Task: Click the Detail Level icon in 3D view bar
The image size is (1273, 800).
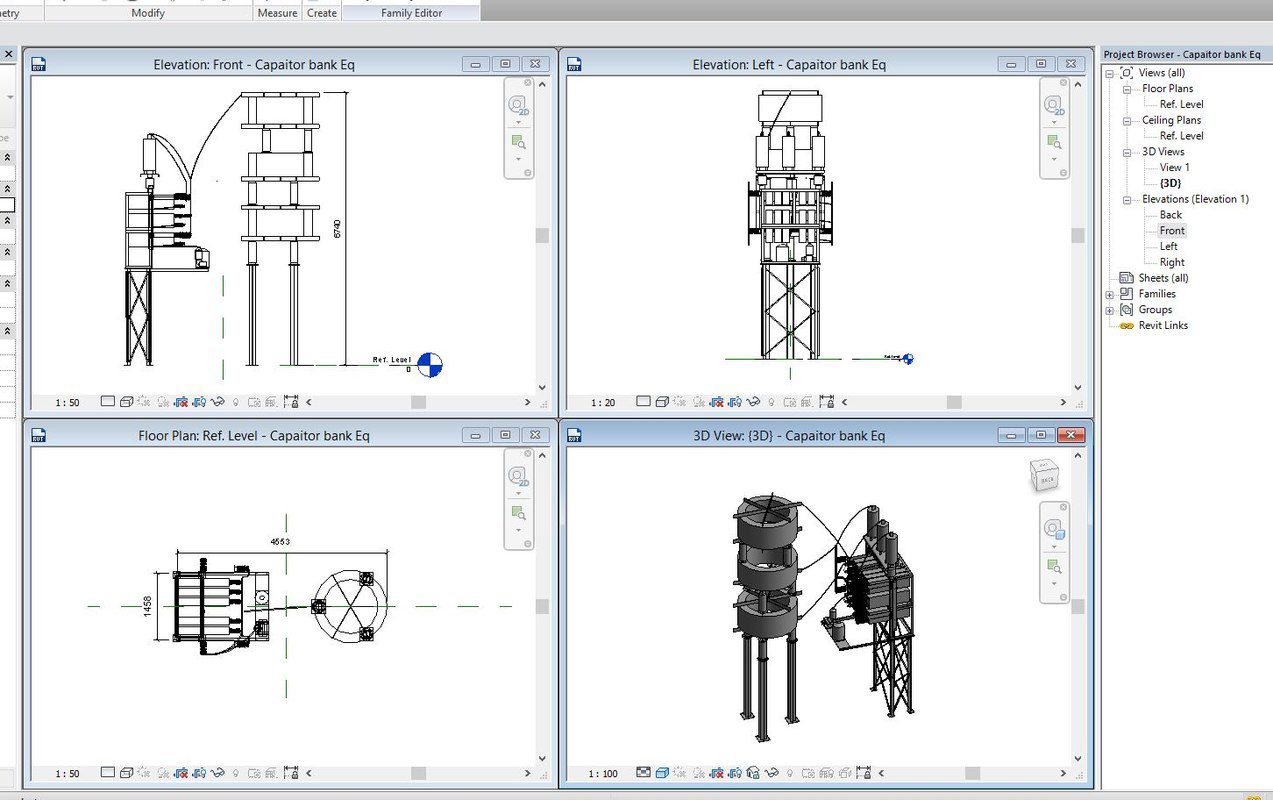Action: [x=642, y=773]
